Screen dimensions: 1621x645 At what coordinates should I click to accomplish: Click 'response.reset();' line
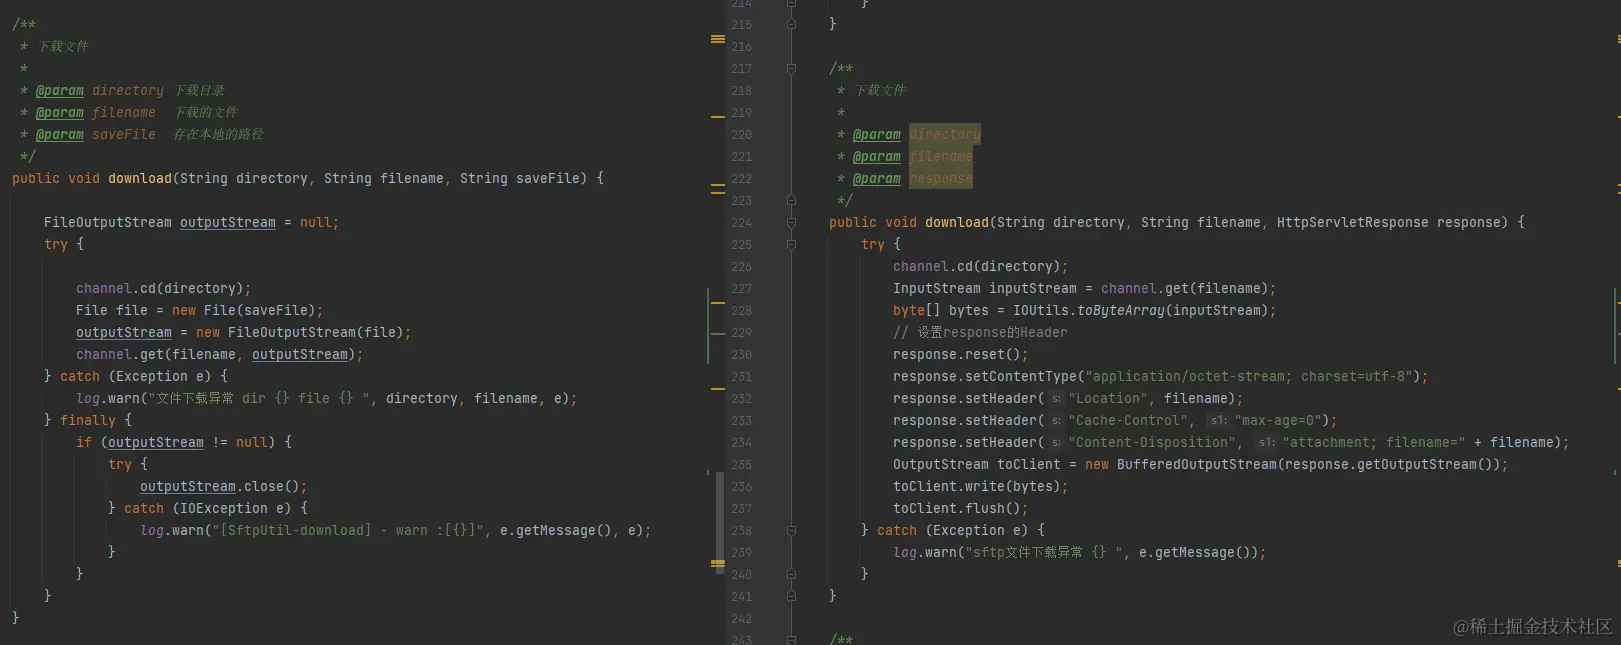pos(961,355)
